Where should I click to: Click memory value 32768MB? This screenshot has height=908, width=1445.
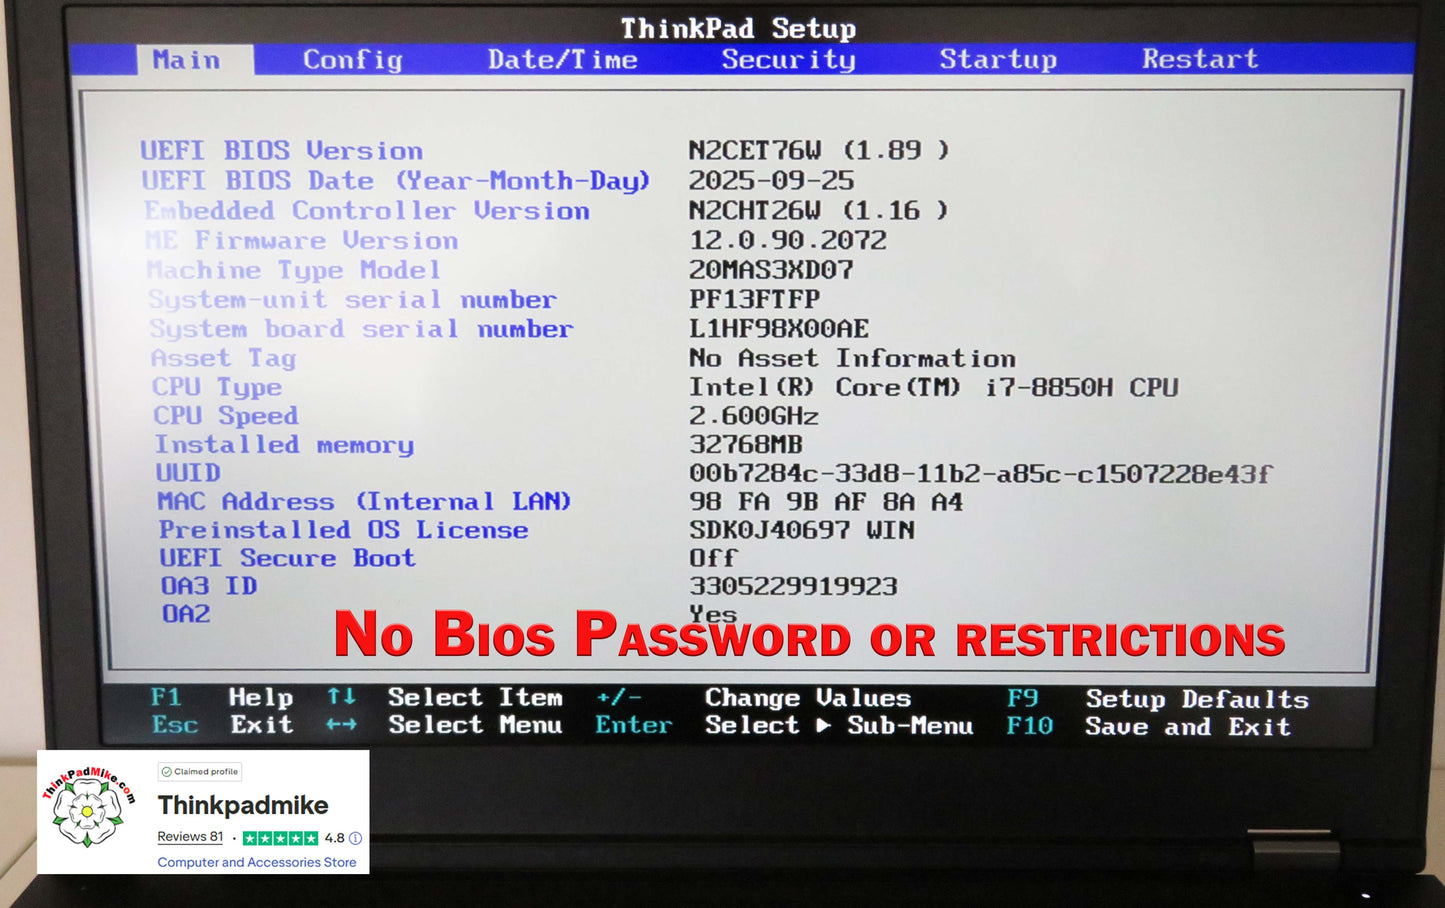point(746,444)
